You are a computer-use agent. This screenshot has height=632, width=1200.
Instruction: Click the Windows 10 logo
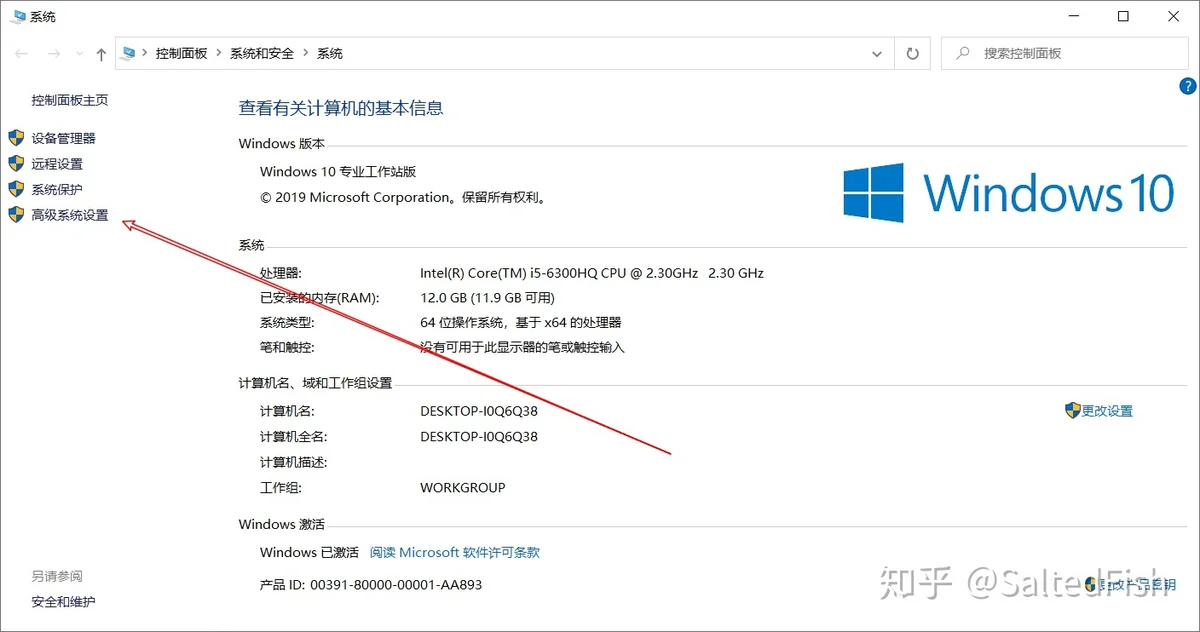click(1008, 192)
